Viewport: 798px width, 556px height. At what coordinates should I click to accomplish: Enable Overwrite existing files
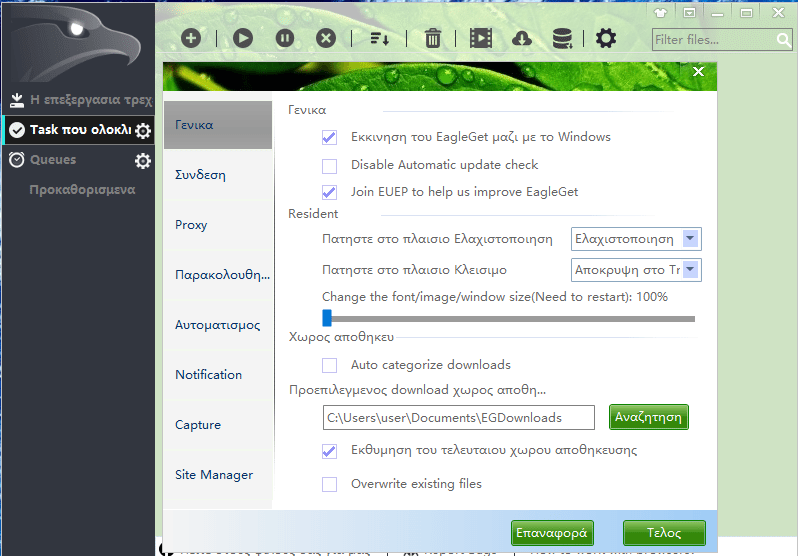pos(329,484)
